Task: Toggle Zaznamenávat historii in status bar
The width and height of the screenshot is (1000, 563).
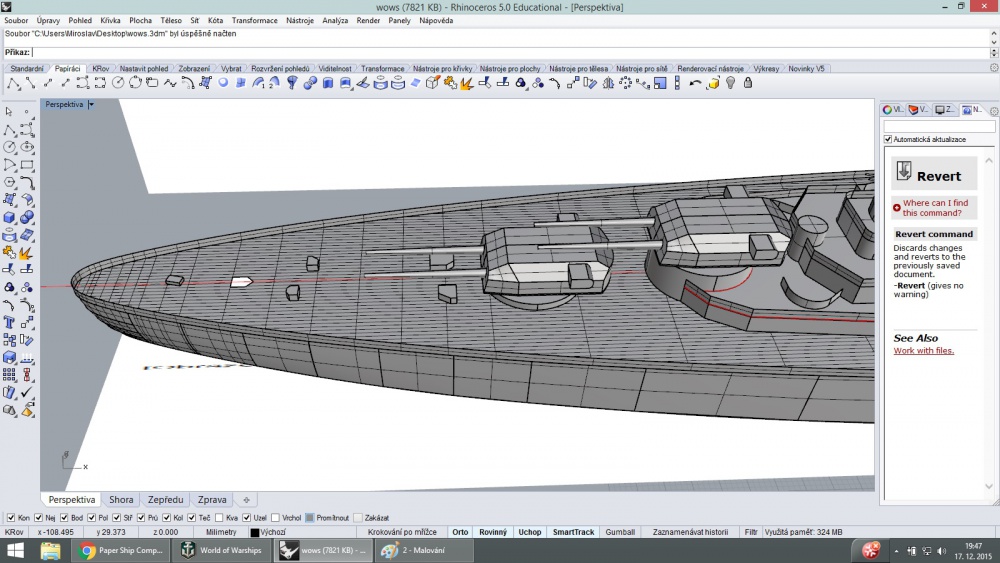Action: (690, 532)
